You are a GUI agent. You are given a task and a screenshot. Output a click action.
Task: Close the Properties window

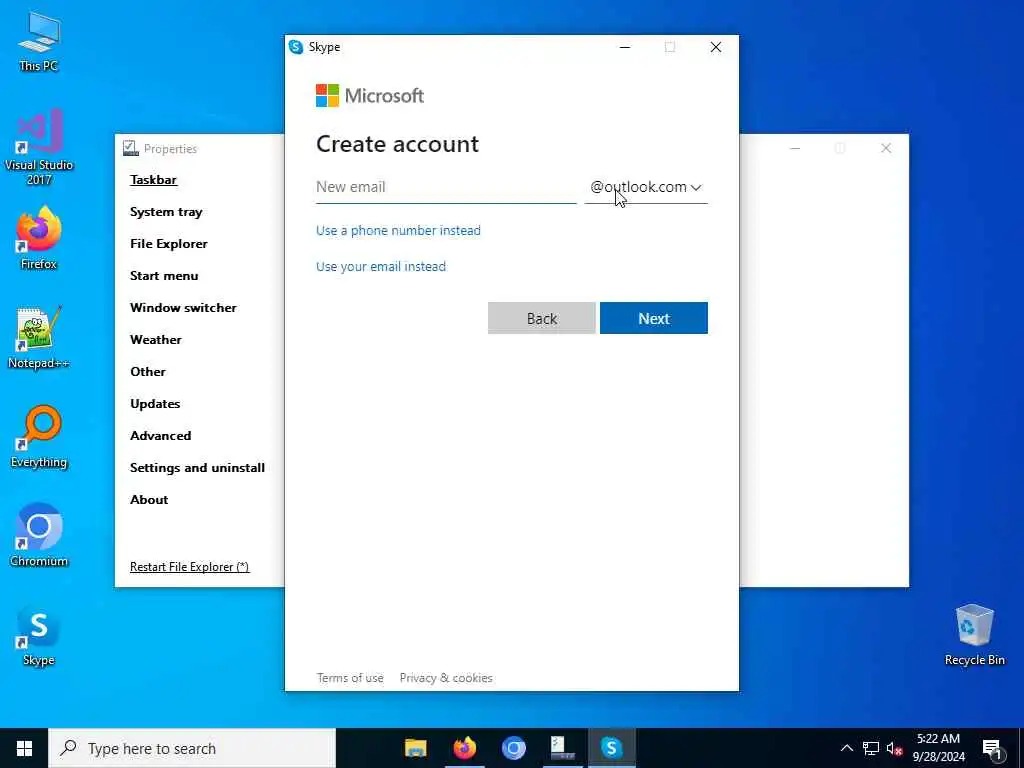pos(886,148)
